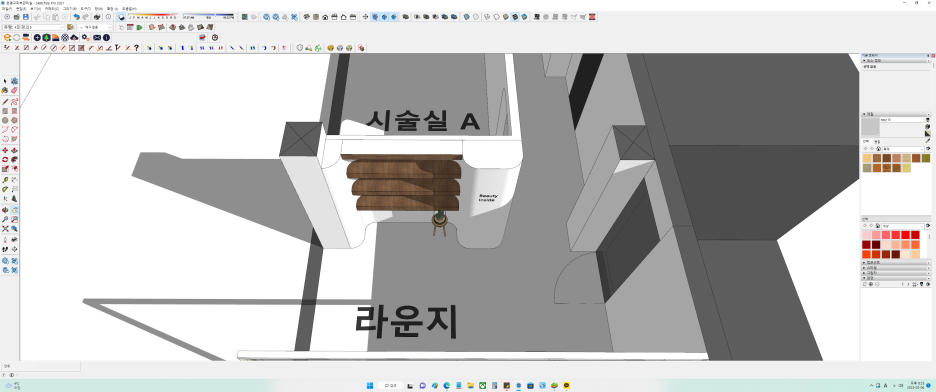Image resolution: width=936 pixels, height=392 pixels.
Task: Select the Push/Pull tool
Action: [x=14, y=150]
